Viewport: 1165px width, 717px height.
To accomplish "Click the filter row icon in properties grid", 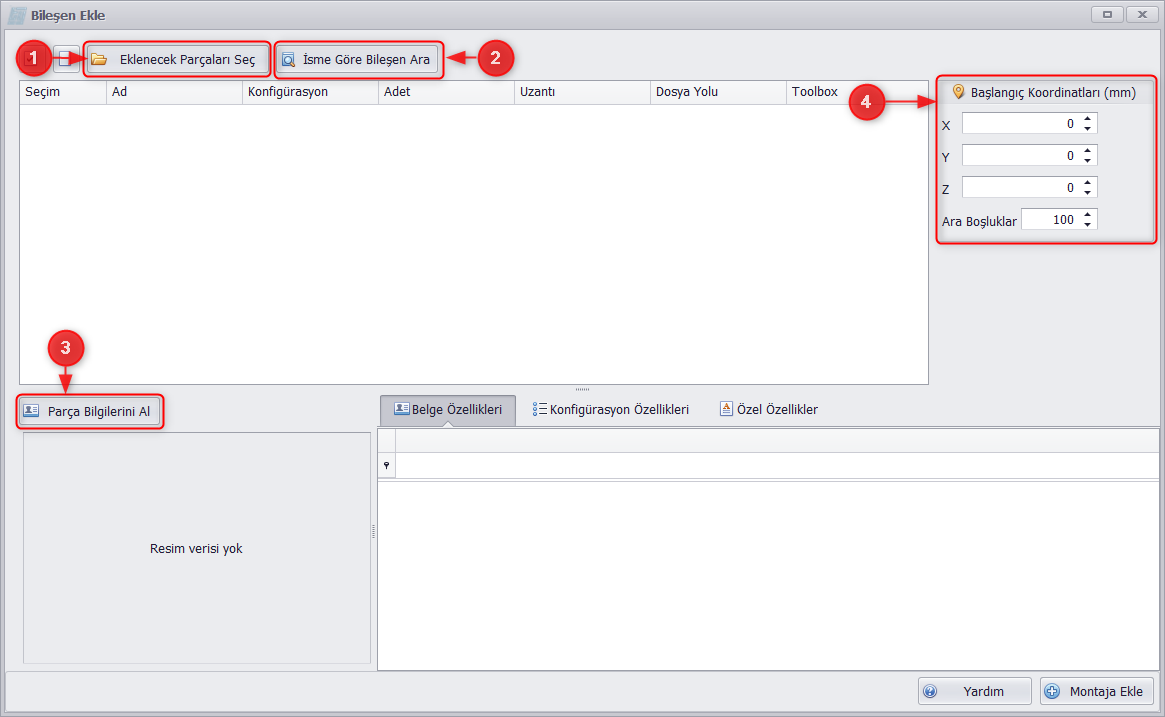I will pos(386,465).
